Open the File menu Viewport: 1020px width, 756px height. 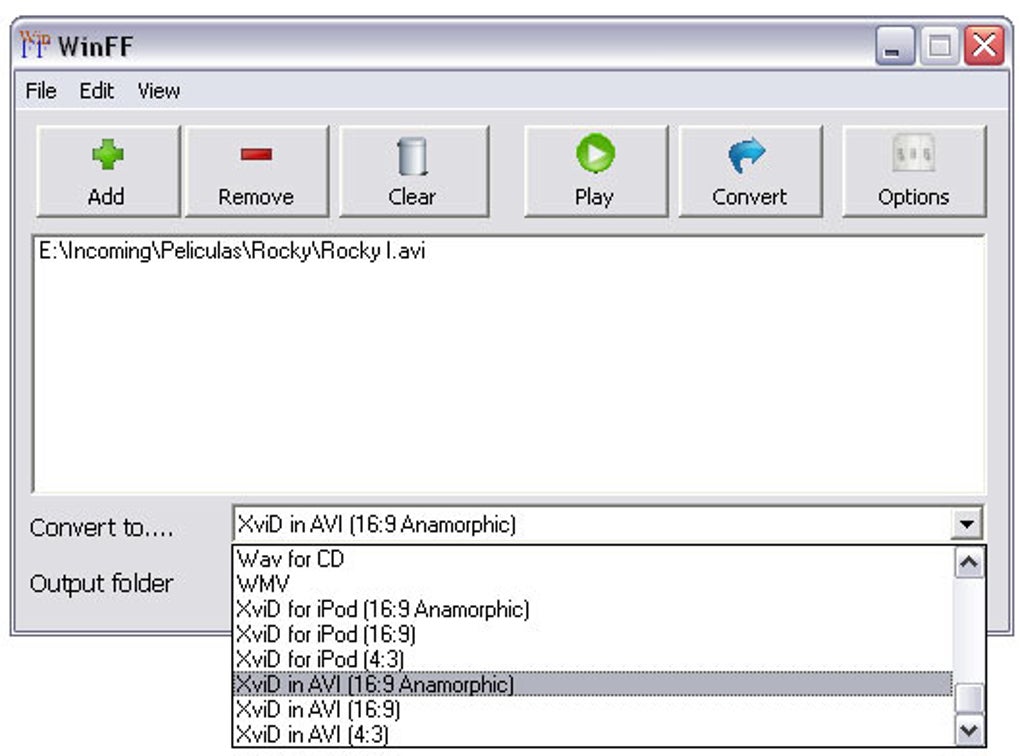click(x=41, y=90)
